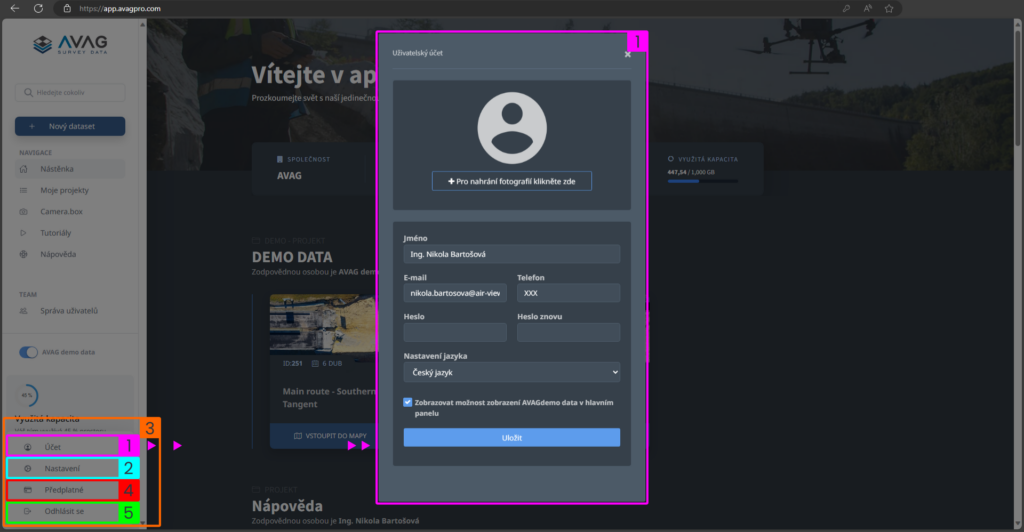Click the Odhlásit se logout icon

[28, 511]
